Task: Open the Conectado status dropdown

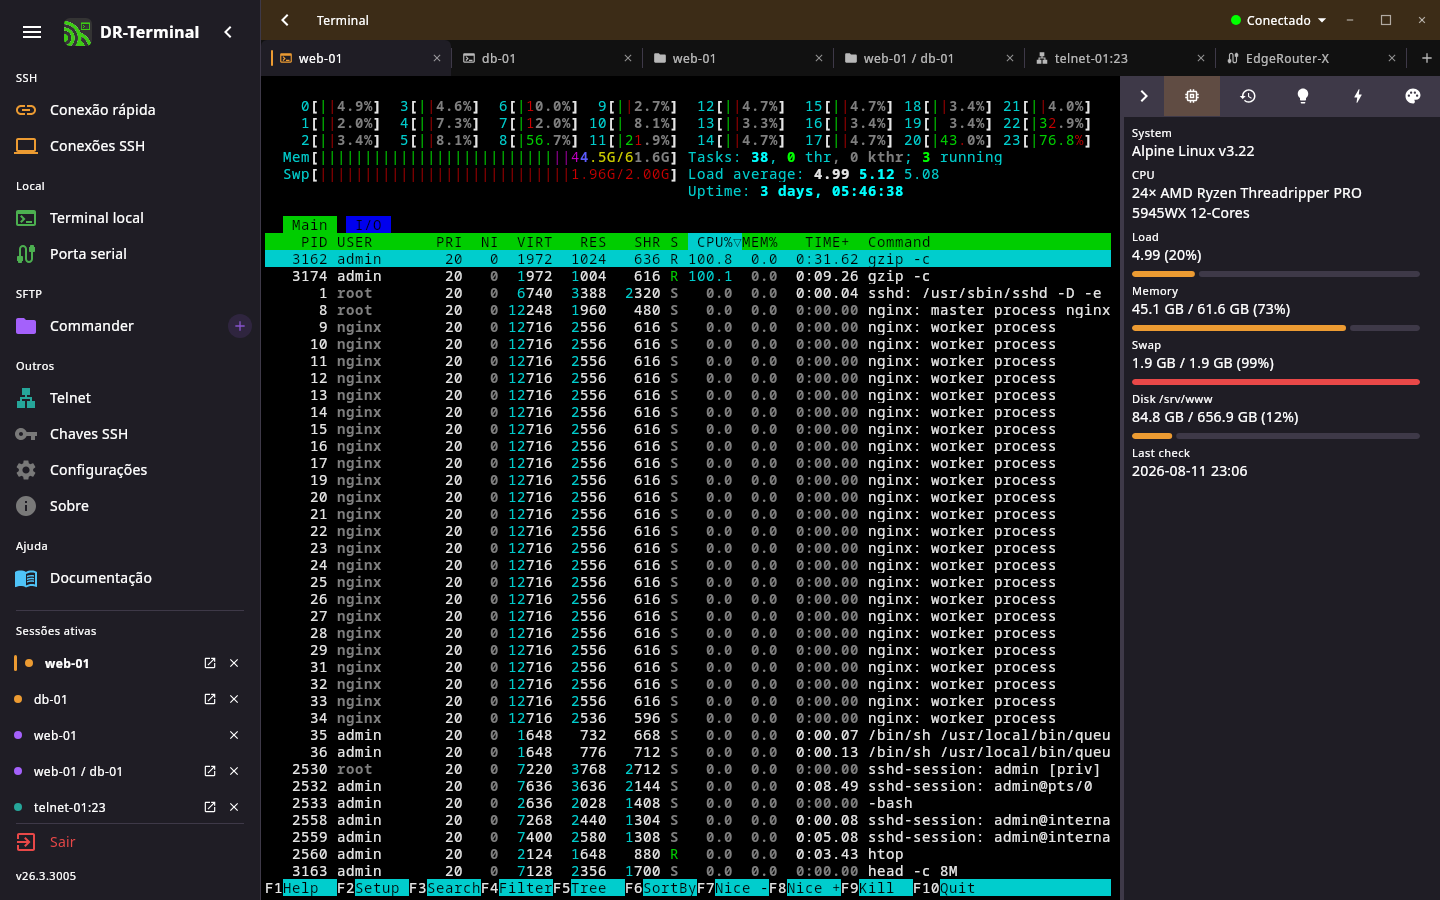Action: [1278, 20]
